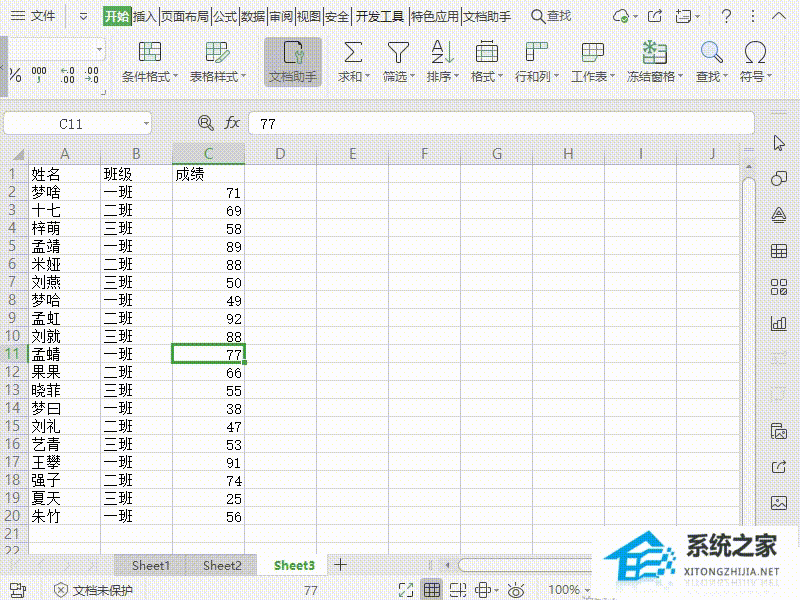Switch to the 数据 tab

coord(253,17)
